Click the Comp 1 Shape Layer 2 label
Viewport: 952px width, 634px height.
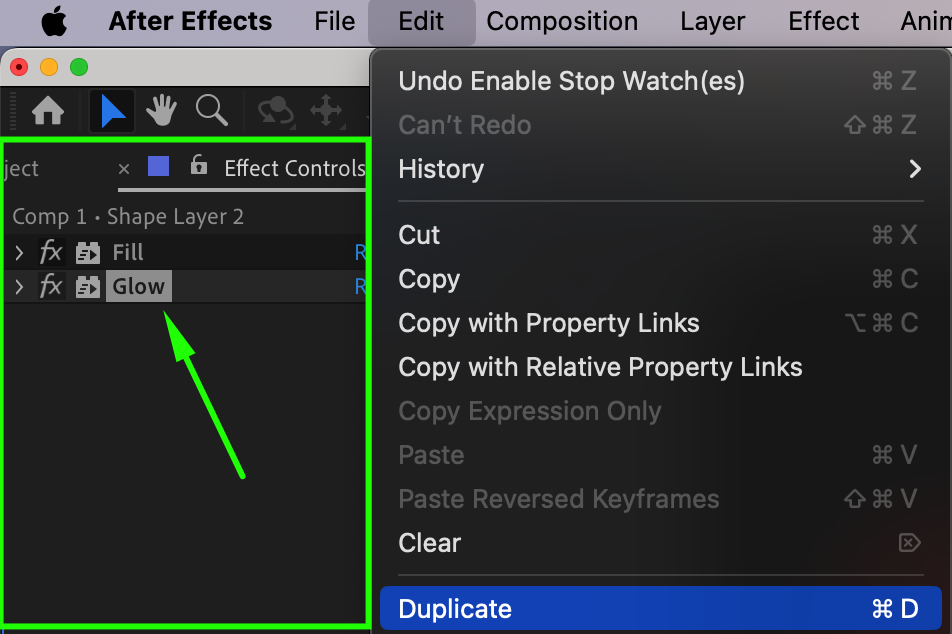click(x=128, y=217)
